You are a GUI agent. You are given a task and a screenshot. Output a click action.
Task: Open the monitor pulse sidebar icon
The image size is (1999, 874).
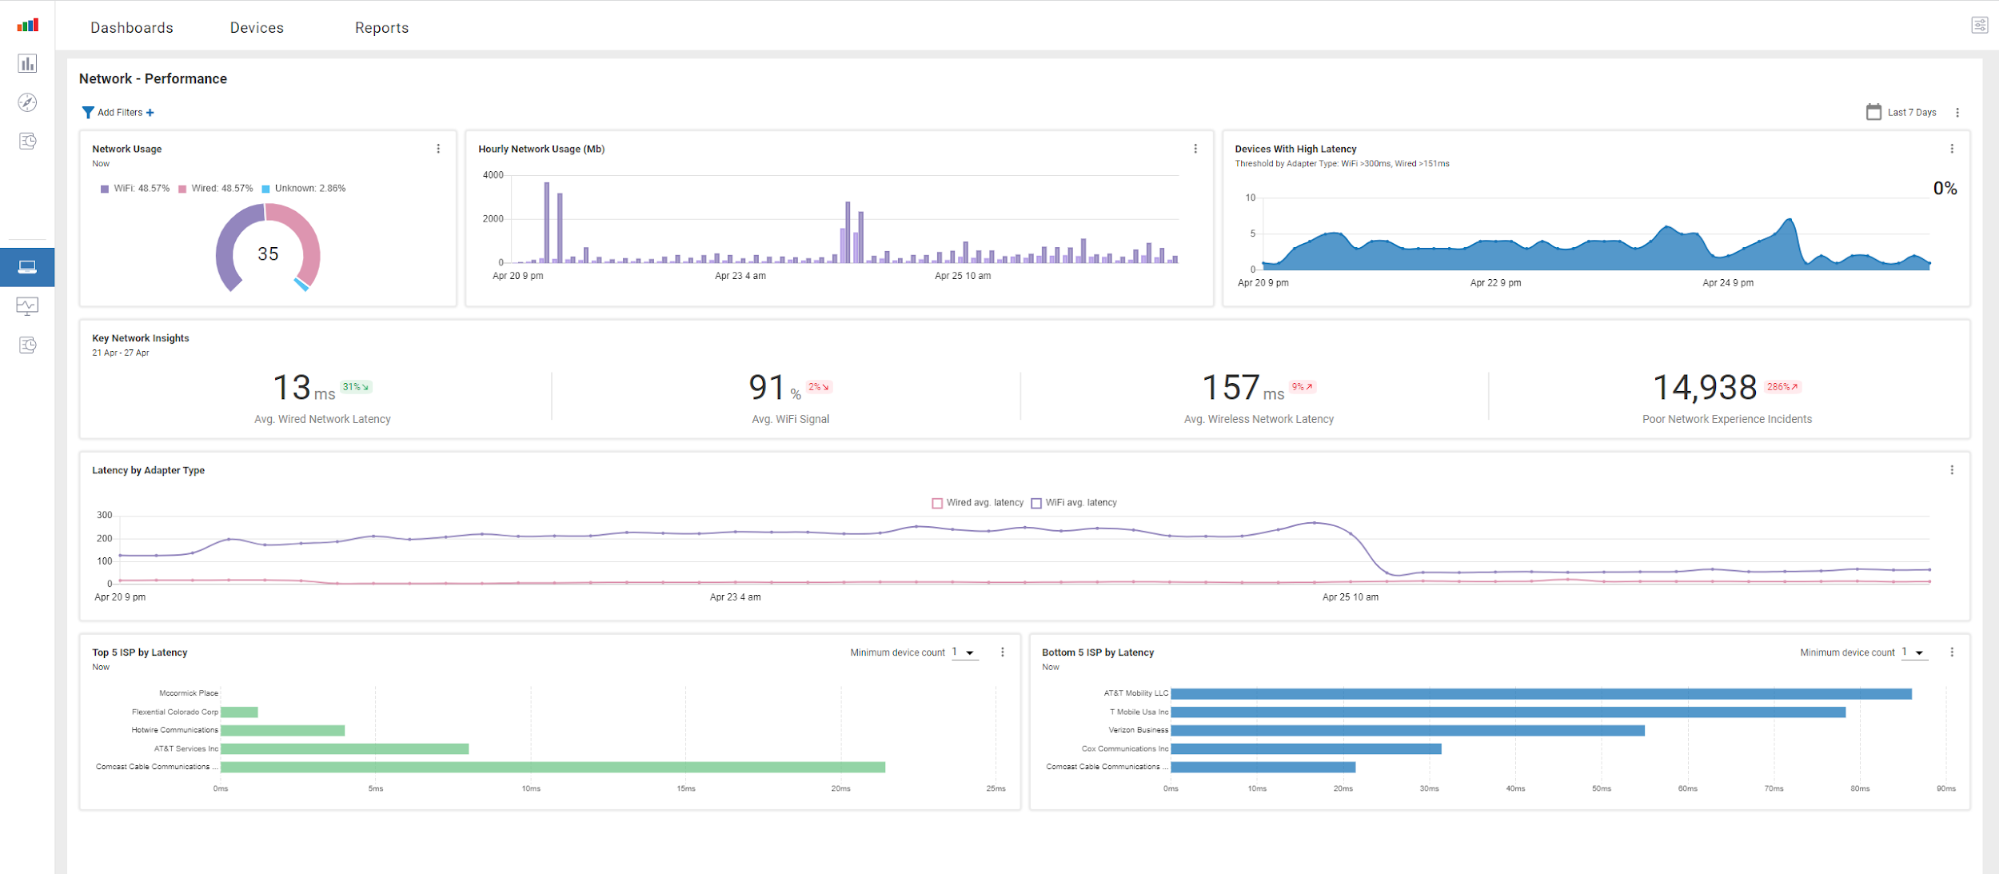(x=28, y=306)
